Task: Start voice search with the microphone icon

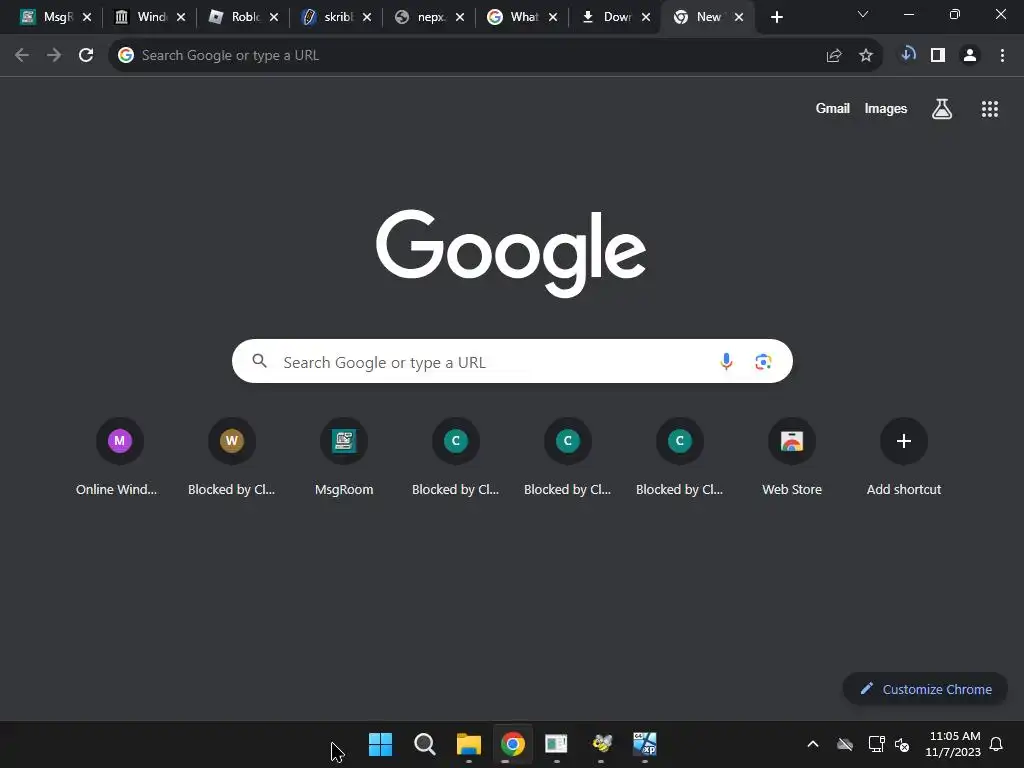Action: point(726,361)
